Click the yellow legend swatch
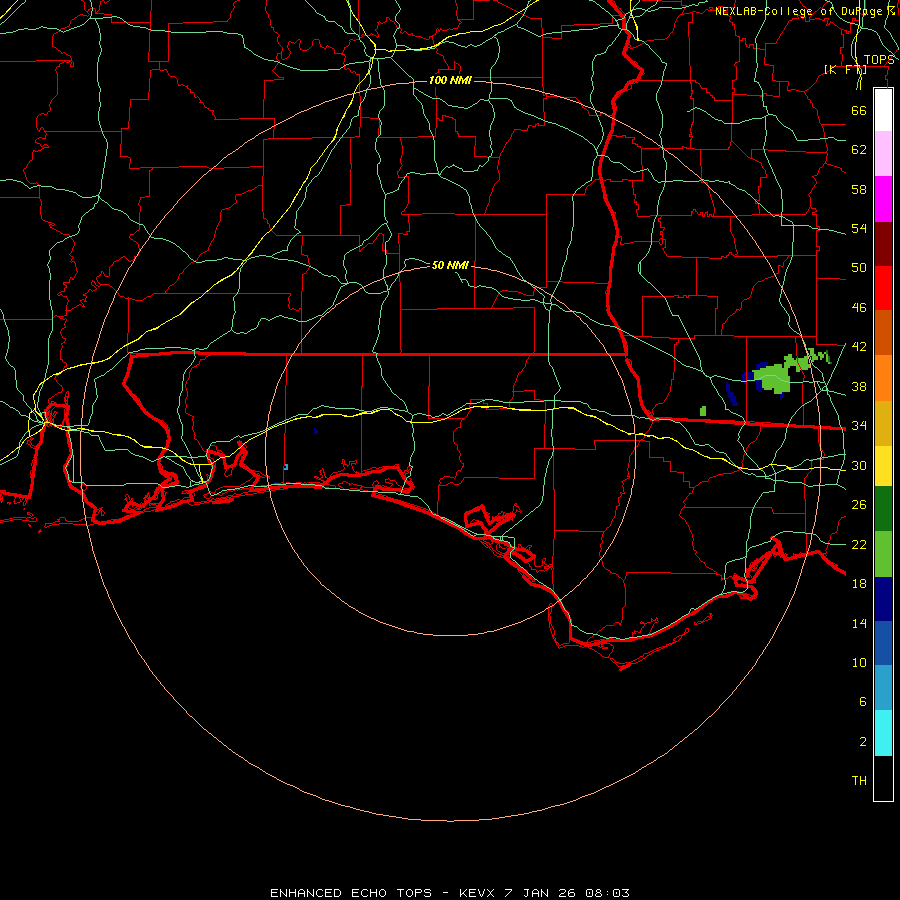The image size is (900, 900). point(883,465)
